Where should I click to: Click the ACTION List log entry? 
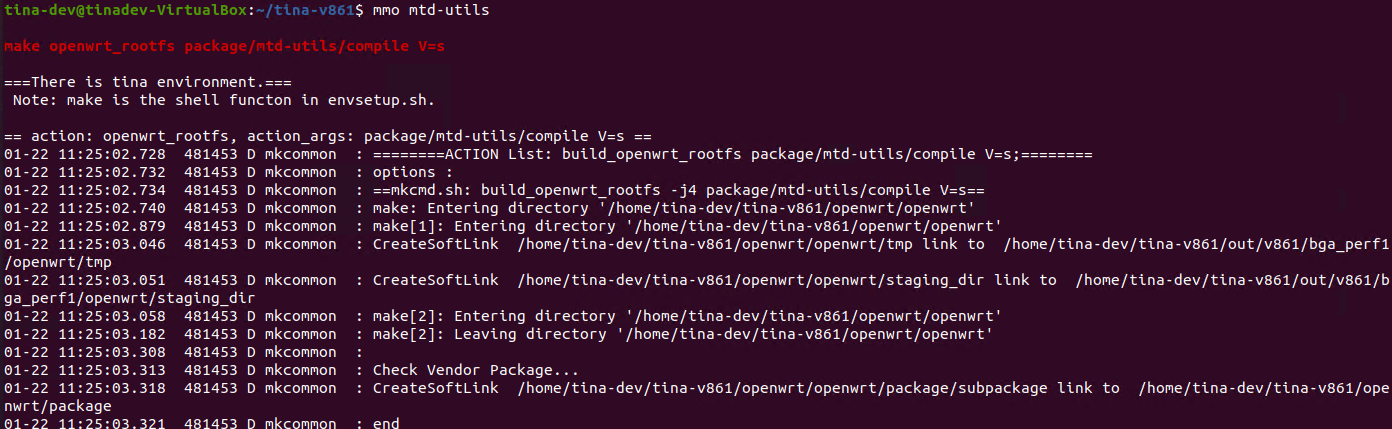[x=732, y=154]
